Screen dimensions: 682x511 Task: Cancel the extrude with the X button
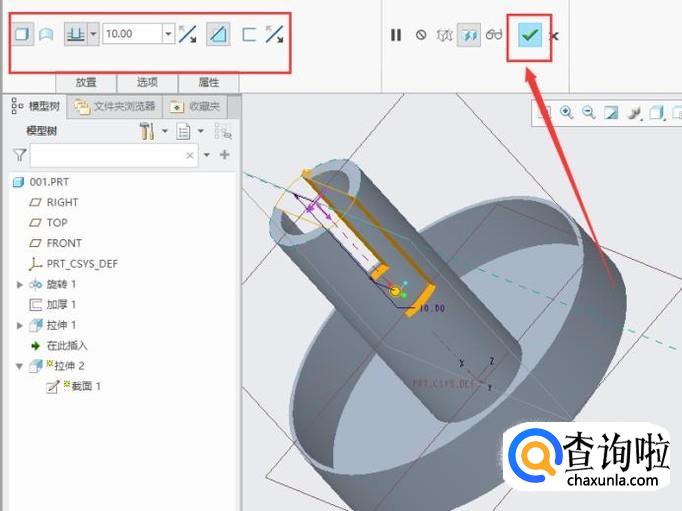pos(555,36)
